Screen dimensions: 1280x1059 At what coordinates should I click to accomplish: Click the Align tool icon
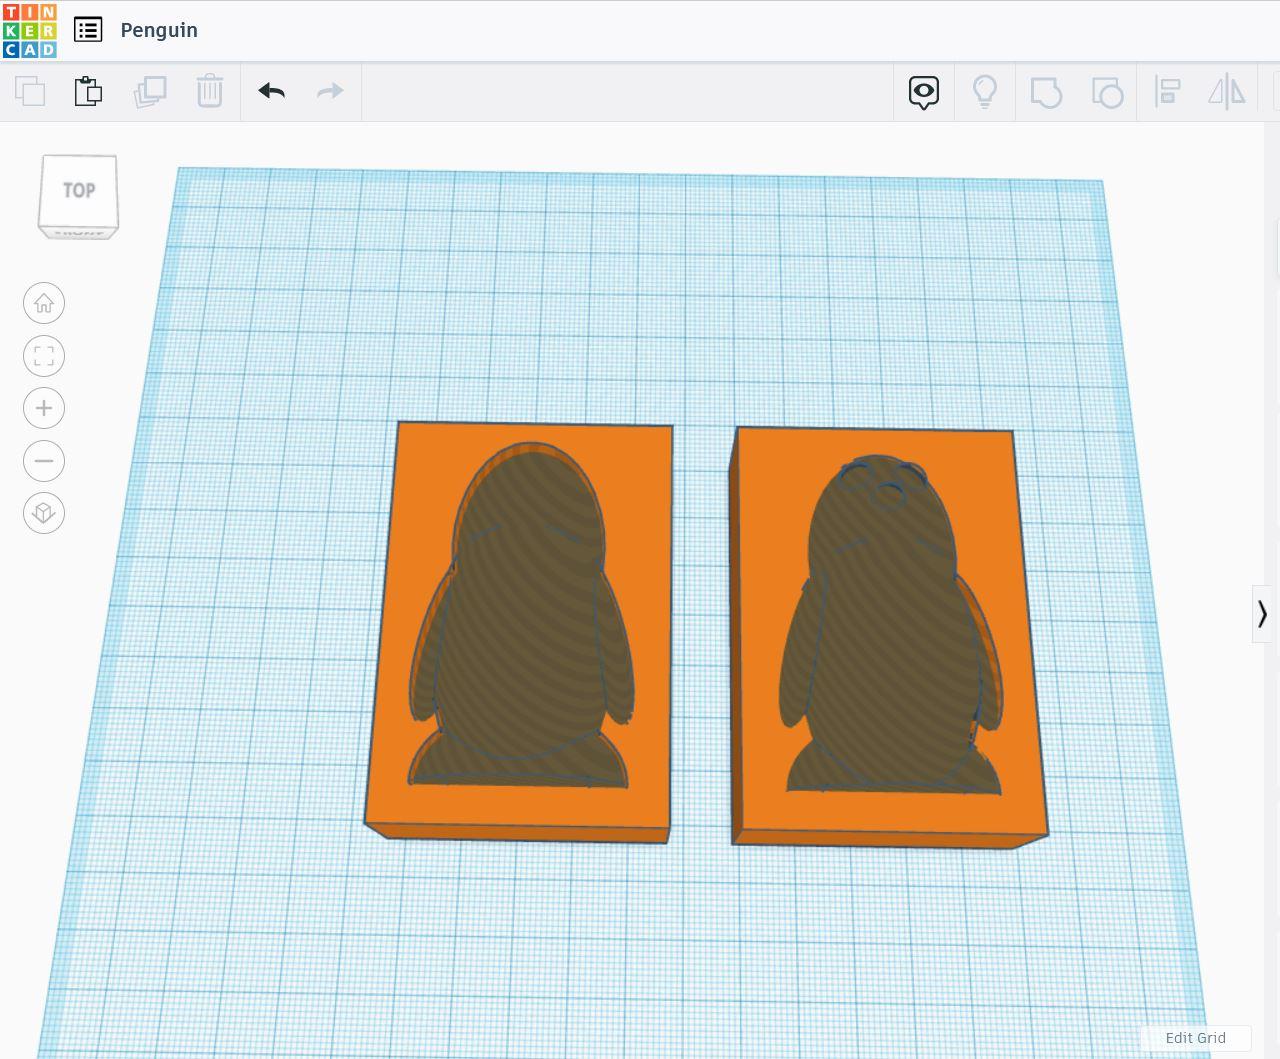tap(1168, 92)
